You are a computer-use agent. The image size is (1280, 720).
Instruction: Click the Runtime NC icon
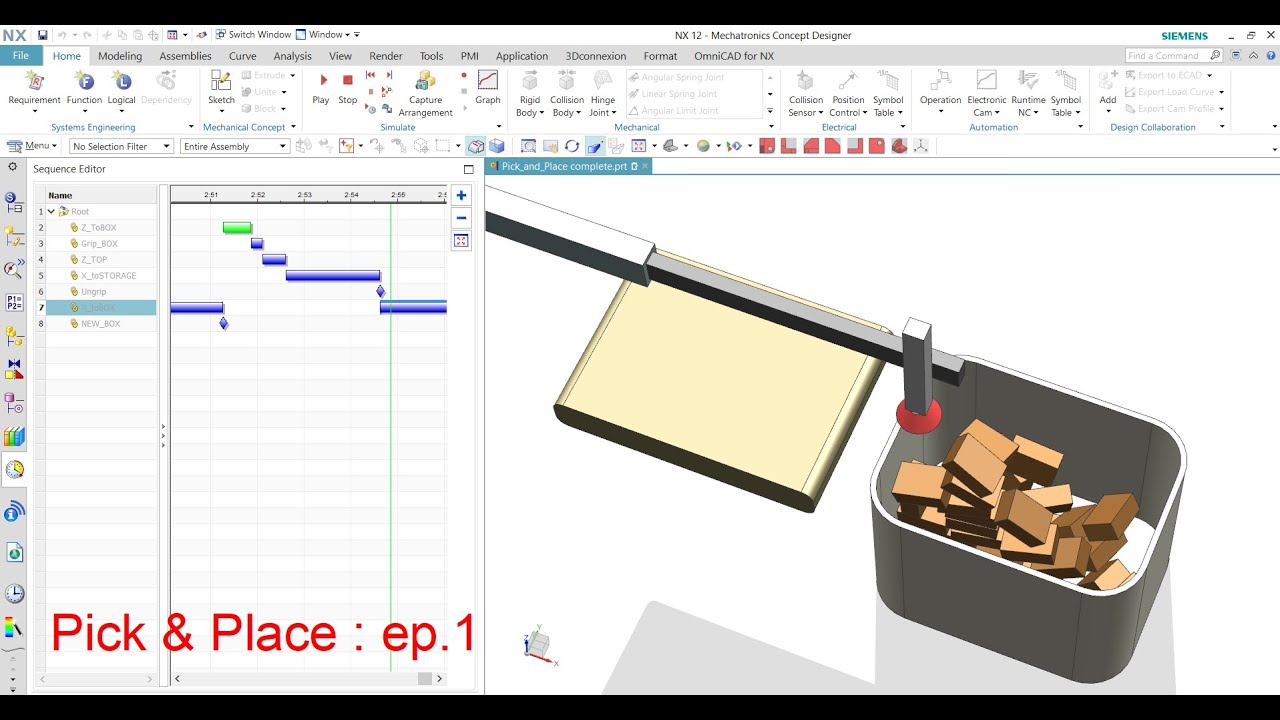(x=1028, y=81)
